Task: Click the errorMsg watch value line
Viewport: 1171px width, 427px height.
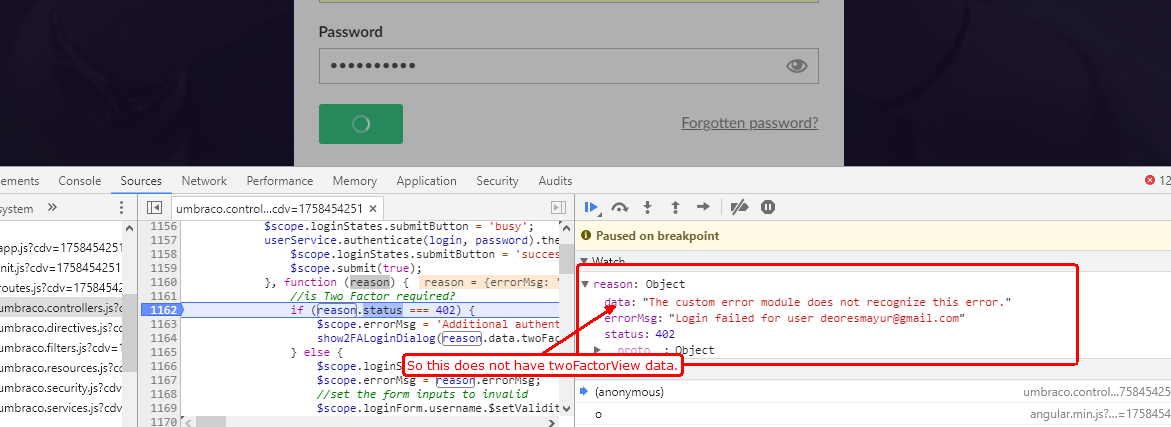Action: click(785, 318)
